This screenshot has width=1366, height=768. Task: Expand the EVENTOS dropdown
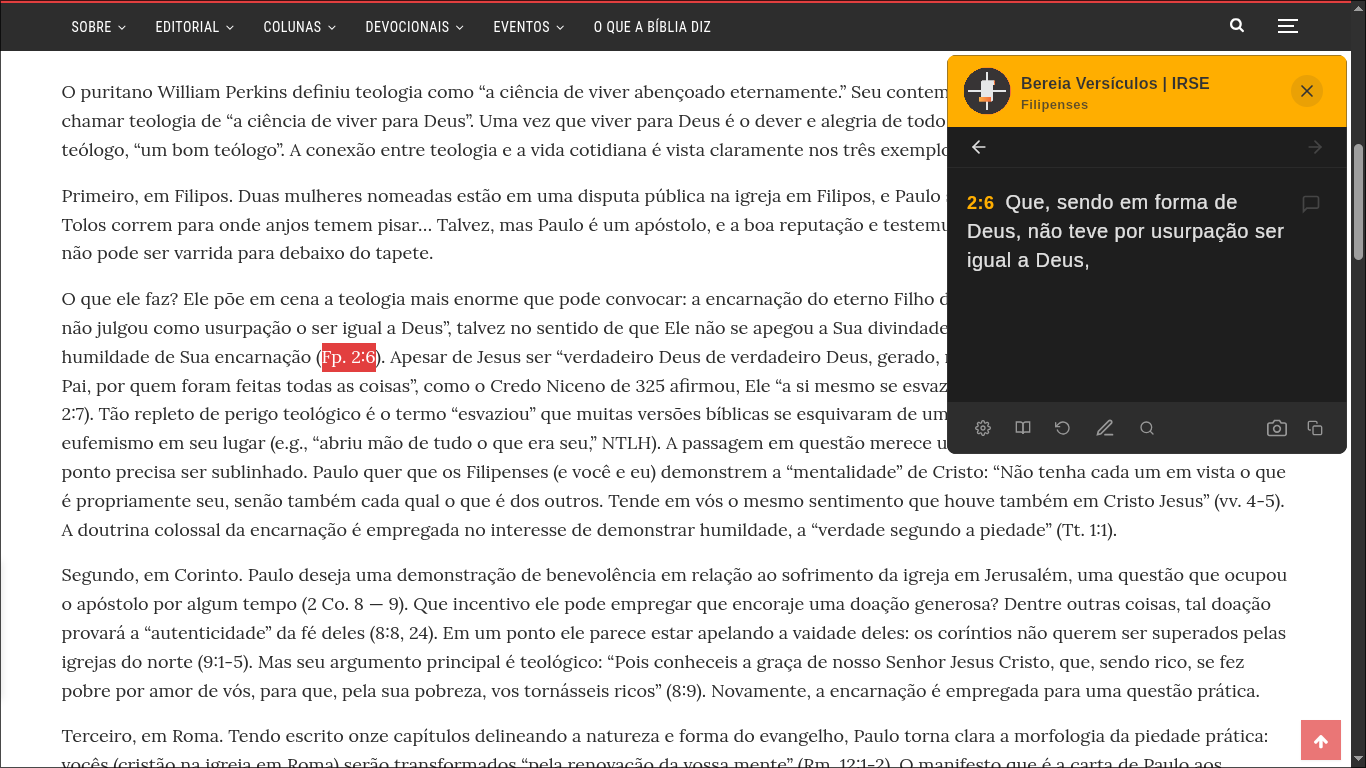tap(521, 27)
